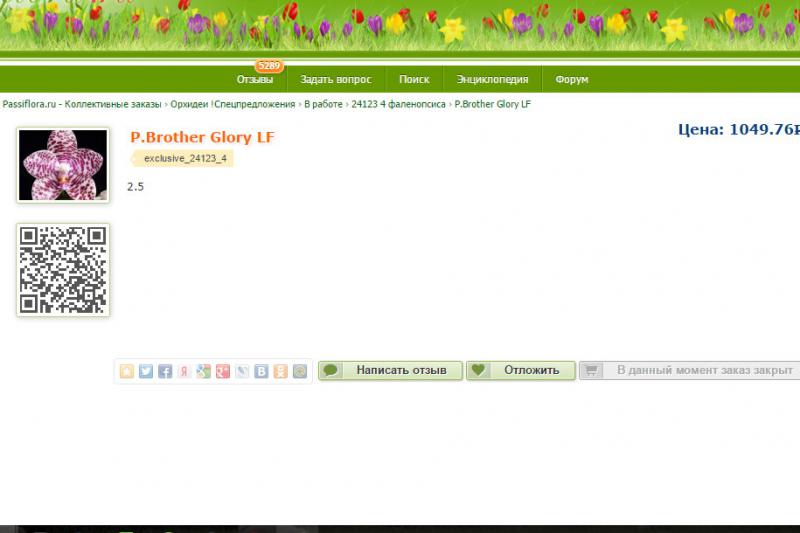This screenshot has width=800, height=533.
Task: Open the Отзывы menu item
Action: (x=255, y=80)
